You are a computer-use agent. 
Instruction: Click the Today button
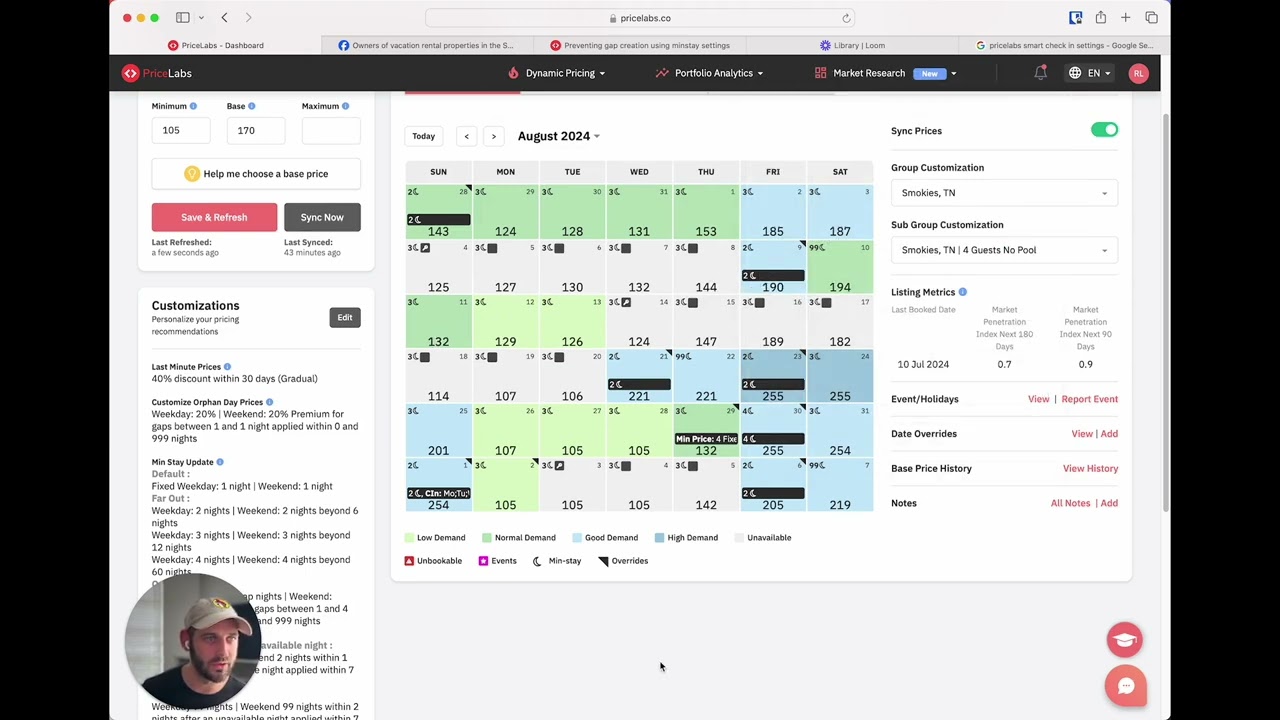click(x=423, y=136)
